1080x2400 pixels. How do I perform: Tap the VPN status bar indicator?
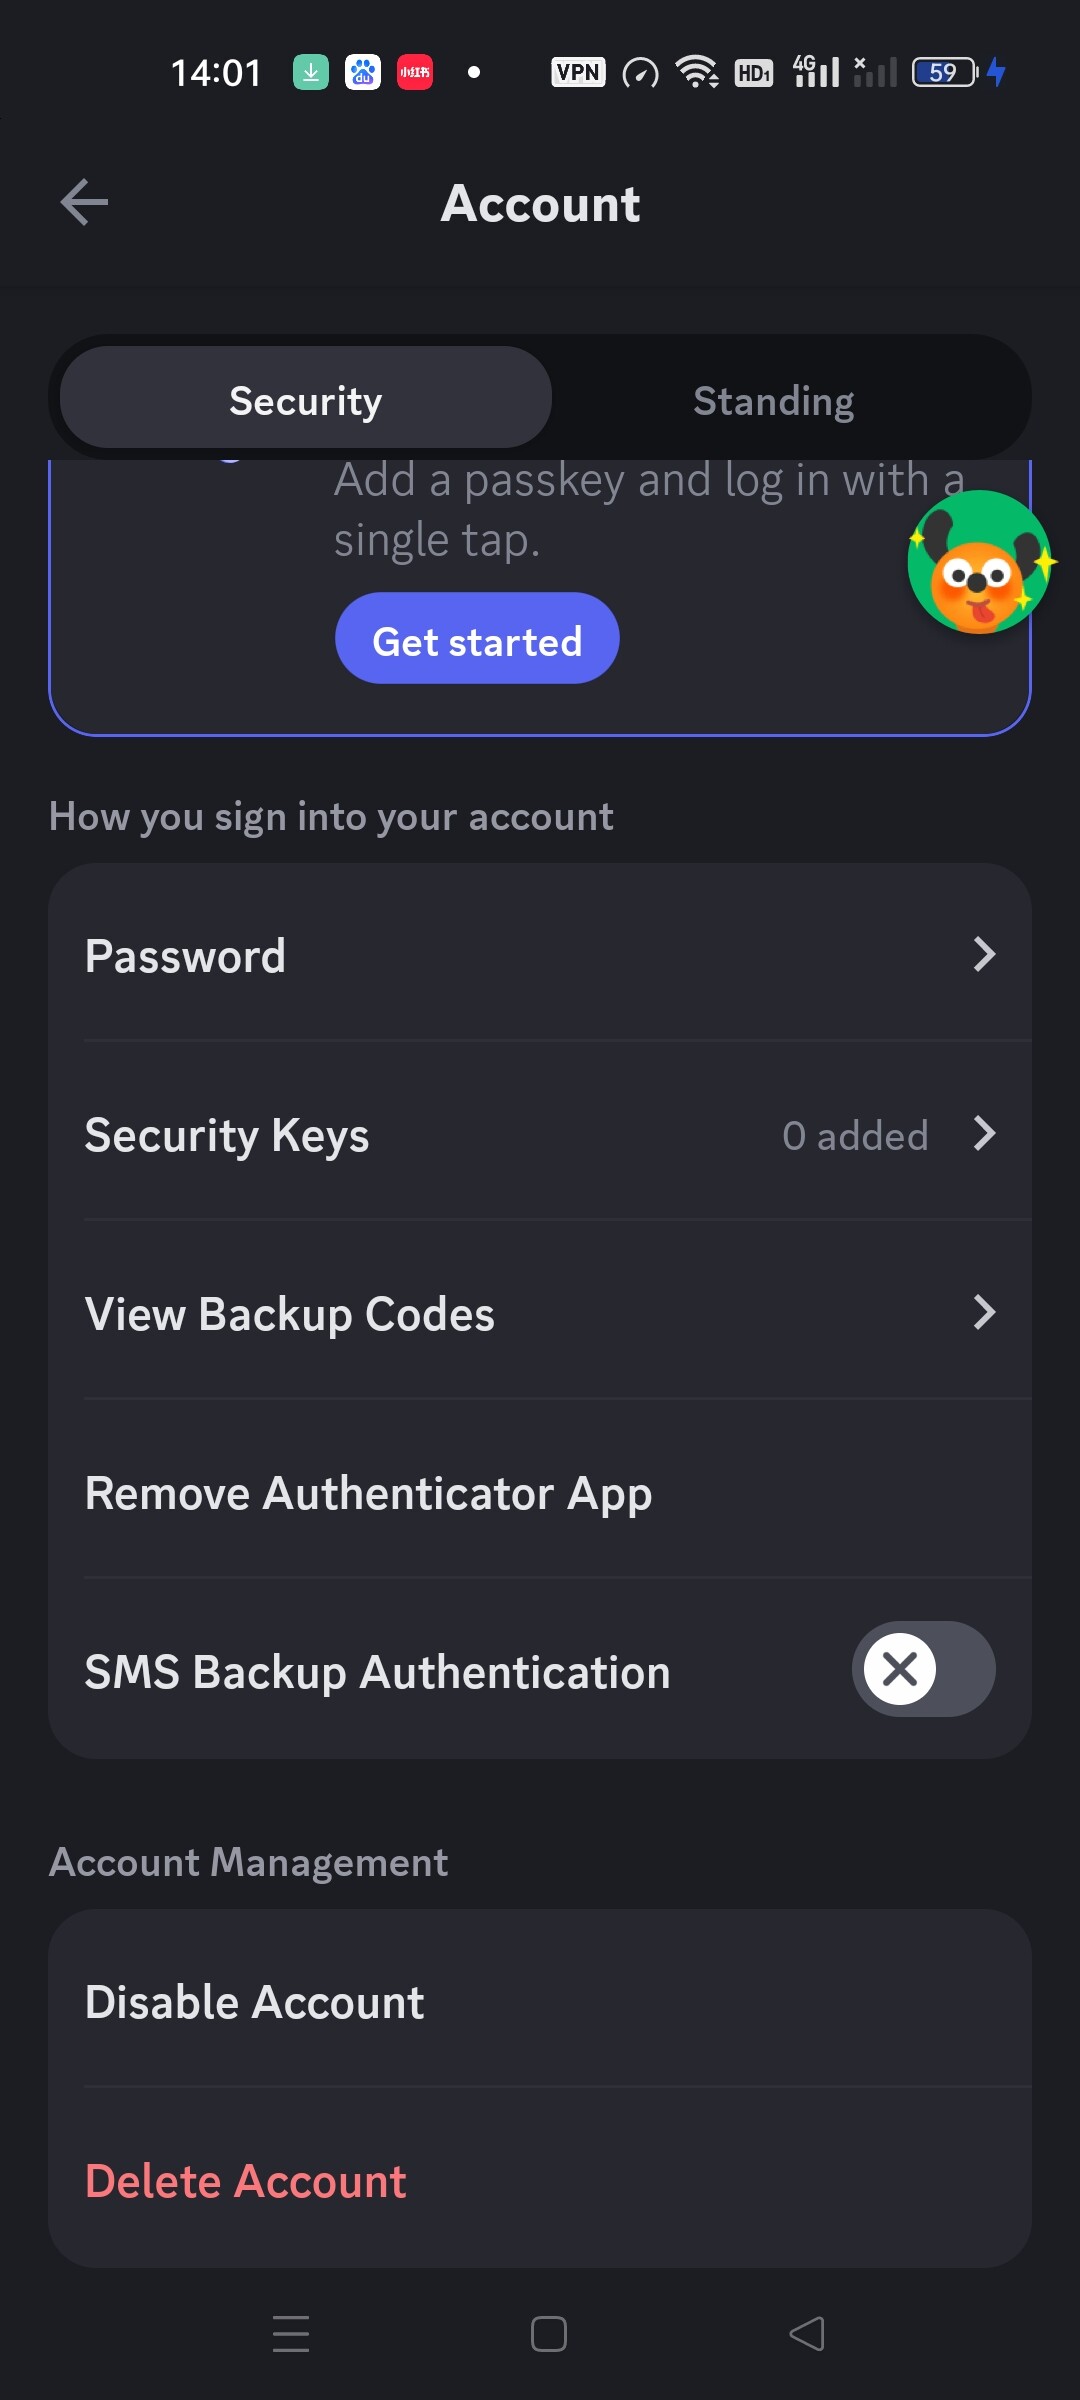tap(578, 72)
